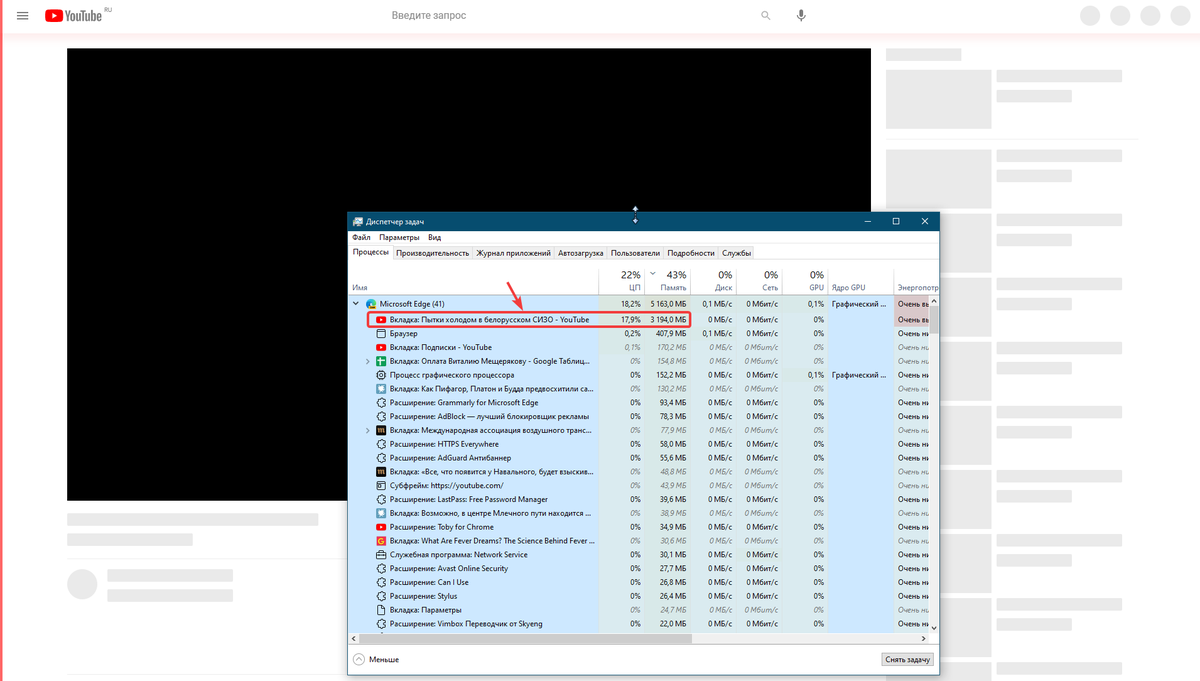Screen dimensions: 1200x681
Task: Switch to the Службы tab
Action: [x=737, y=253]
